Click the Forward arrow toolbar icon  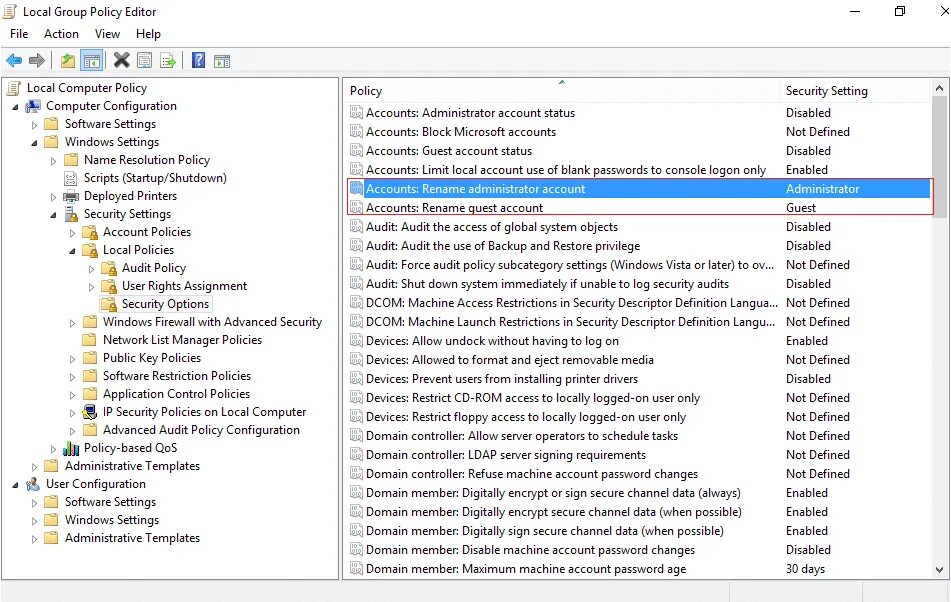point(36,61)
